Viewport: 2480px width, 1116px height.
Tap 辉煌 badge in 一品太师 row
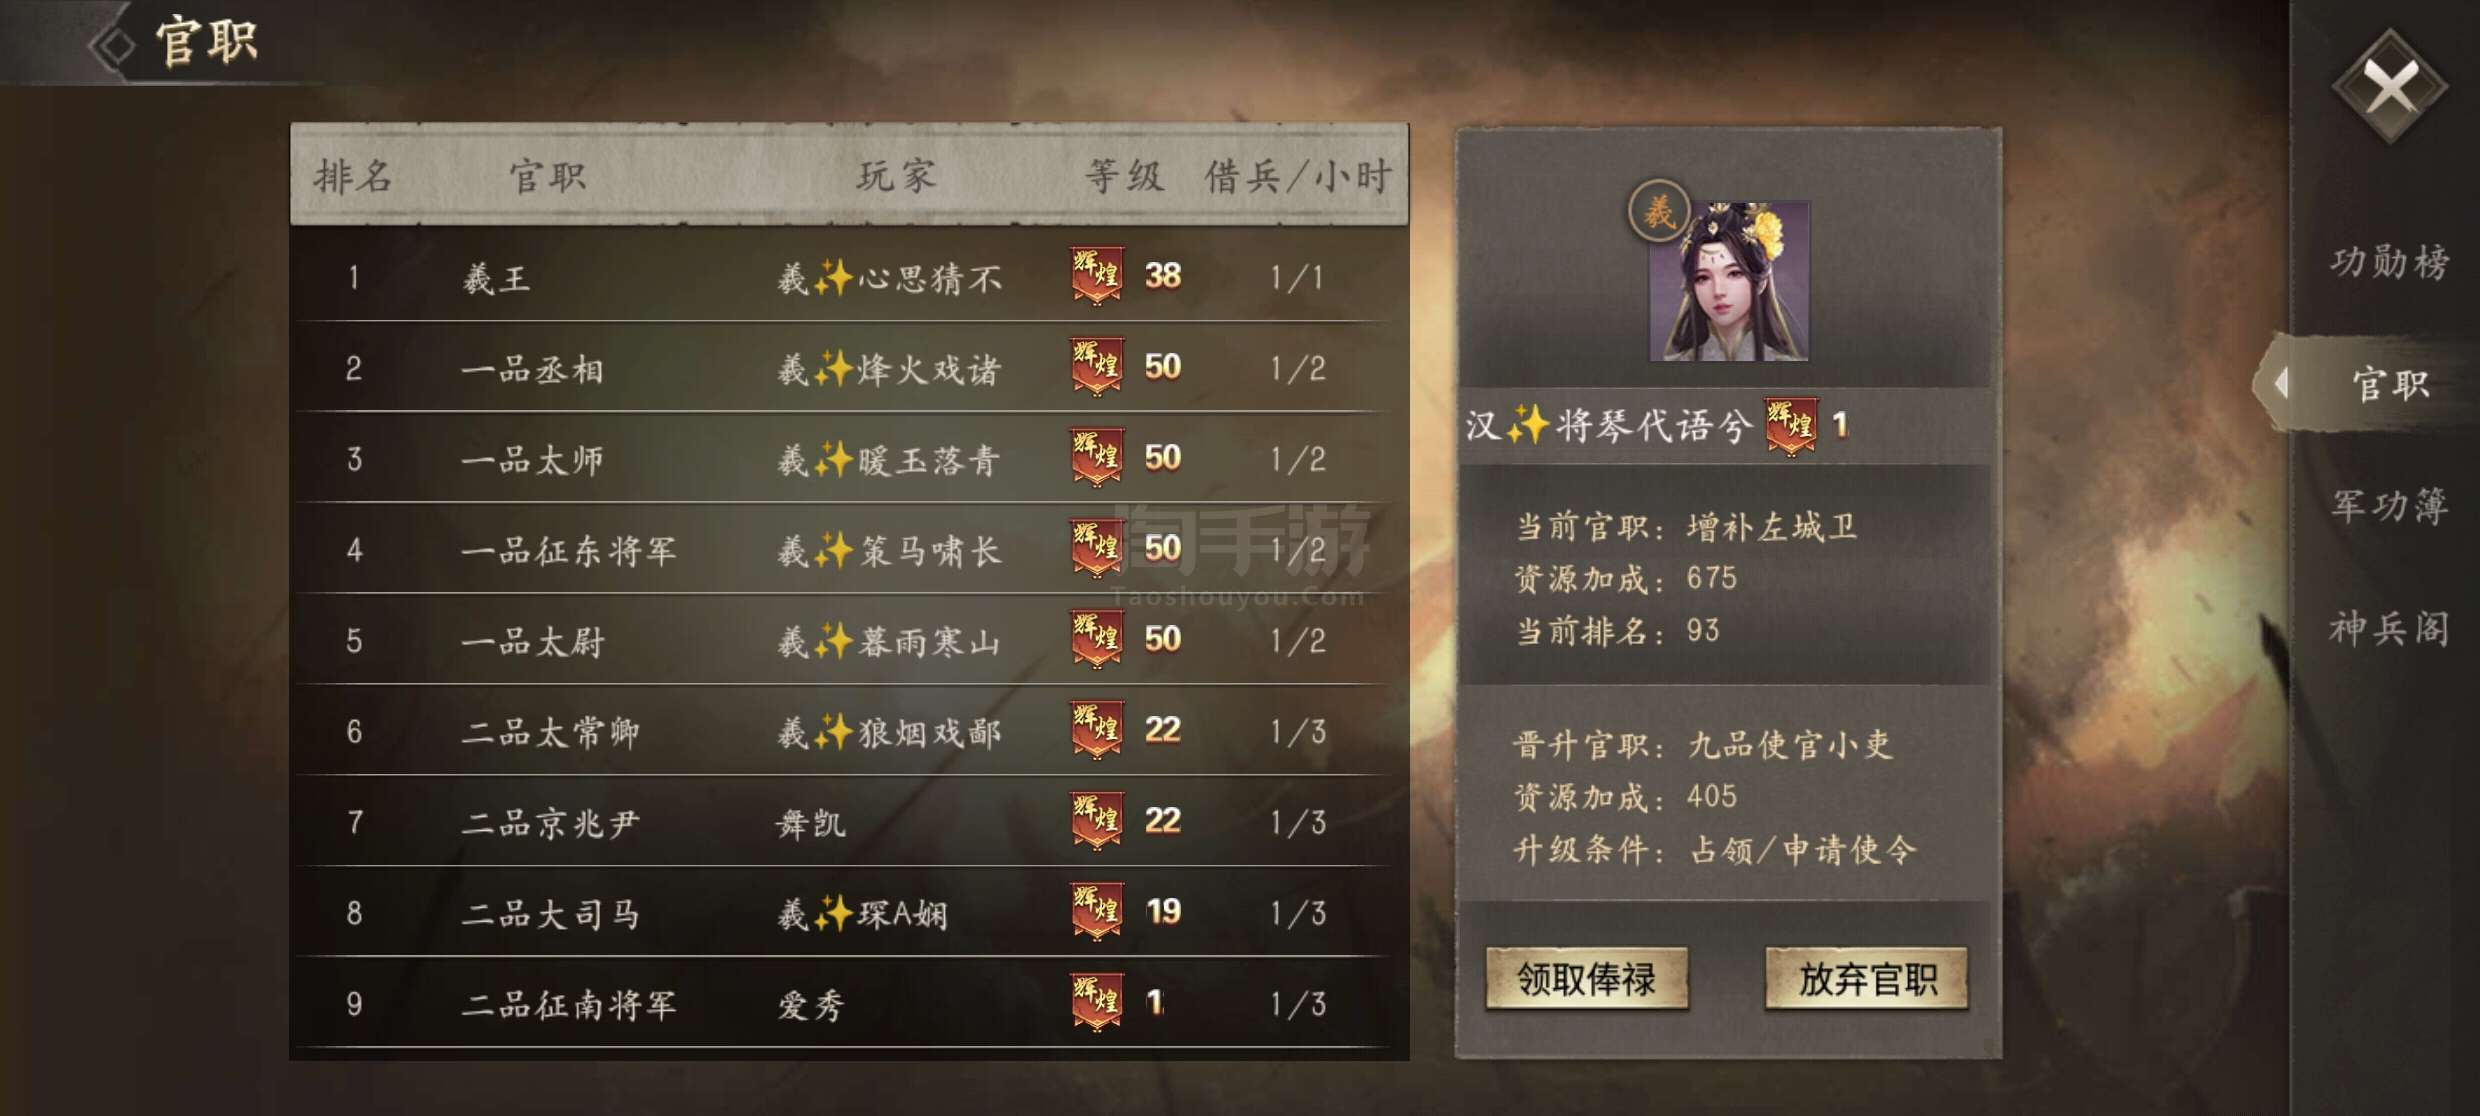click(x=1097, y=458)
